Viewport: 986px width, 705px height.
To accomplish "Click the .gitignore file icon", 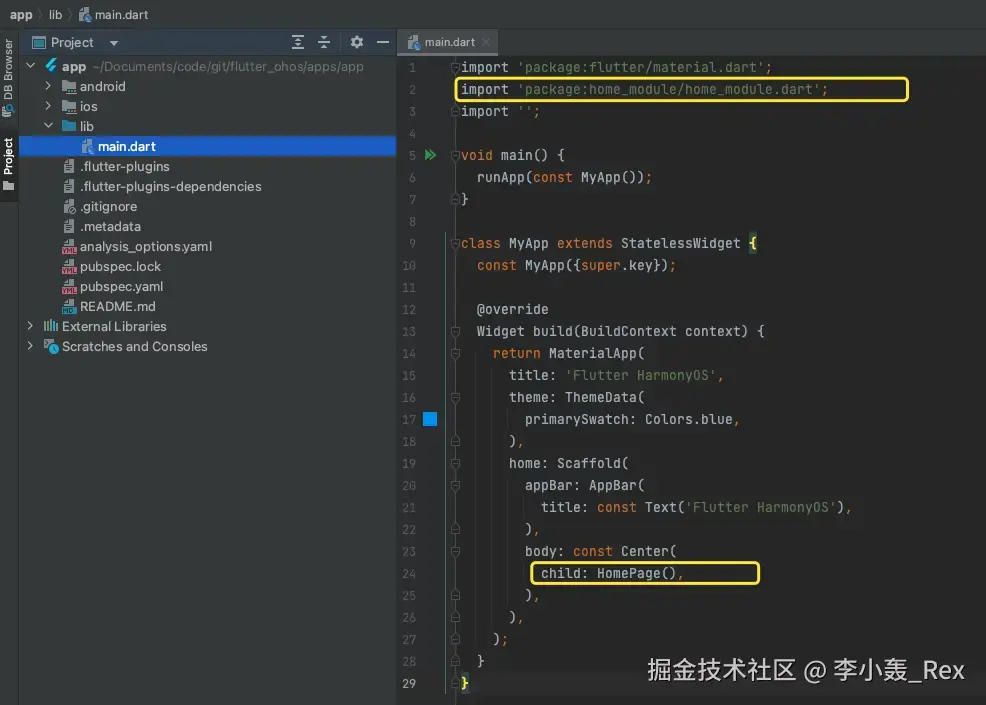I will click(69, 206).
